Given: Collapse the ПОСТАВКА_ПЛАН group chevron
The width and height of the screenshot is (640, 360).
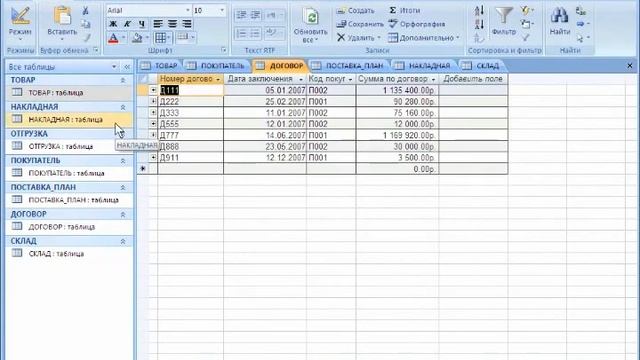Looking at the screenshot, I should pyautogui.click(x=123, y=188).
